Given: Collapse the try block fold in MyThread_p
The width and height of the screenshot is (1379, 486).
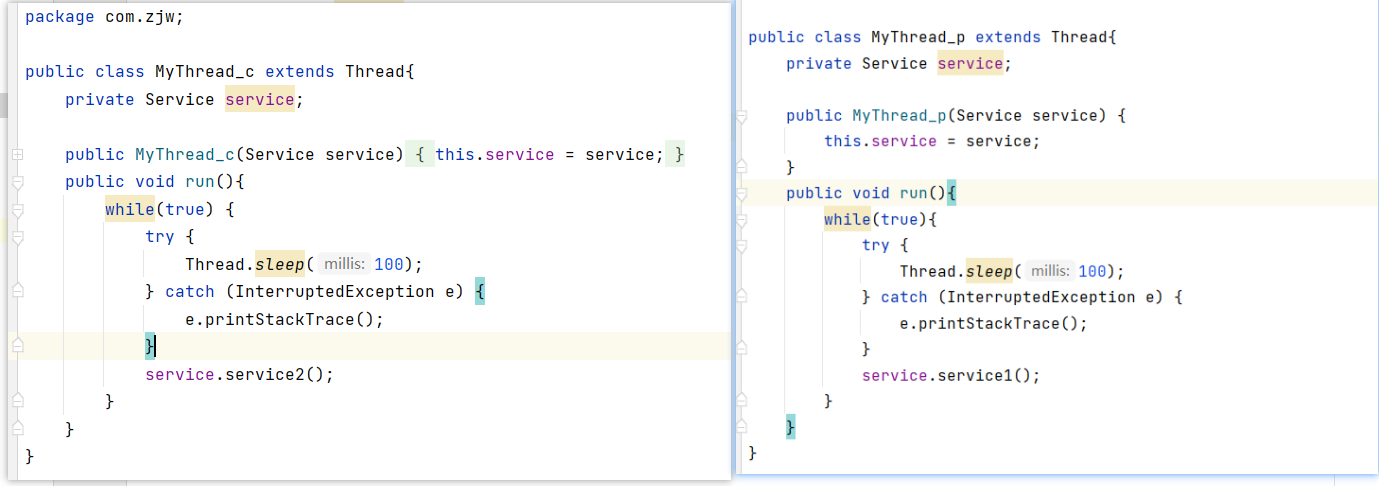Looking at the screenshot, I should pos(742,246).
